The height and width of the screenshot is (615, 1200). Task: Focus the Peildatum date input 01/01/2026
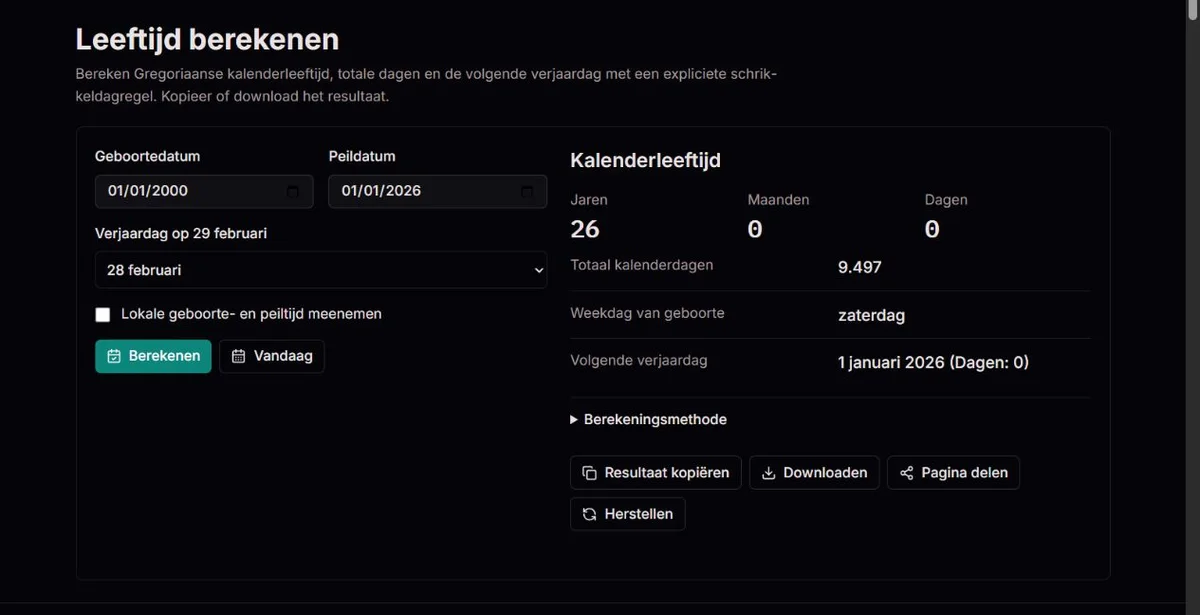tap(438, 191)
